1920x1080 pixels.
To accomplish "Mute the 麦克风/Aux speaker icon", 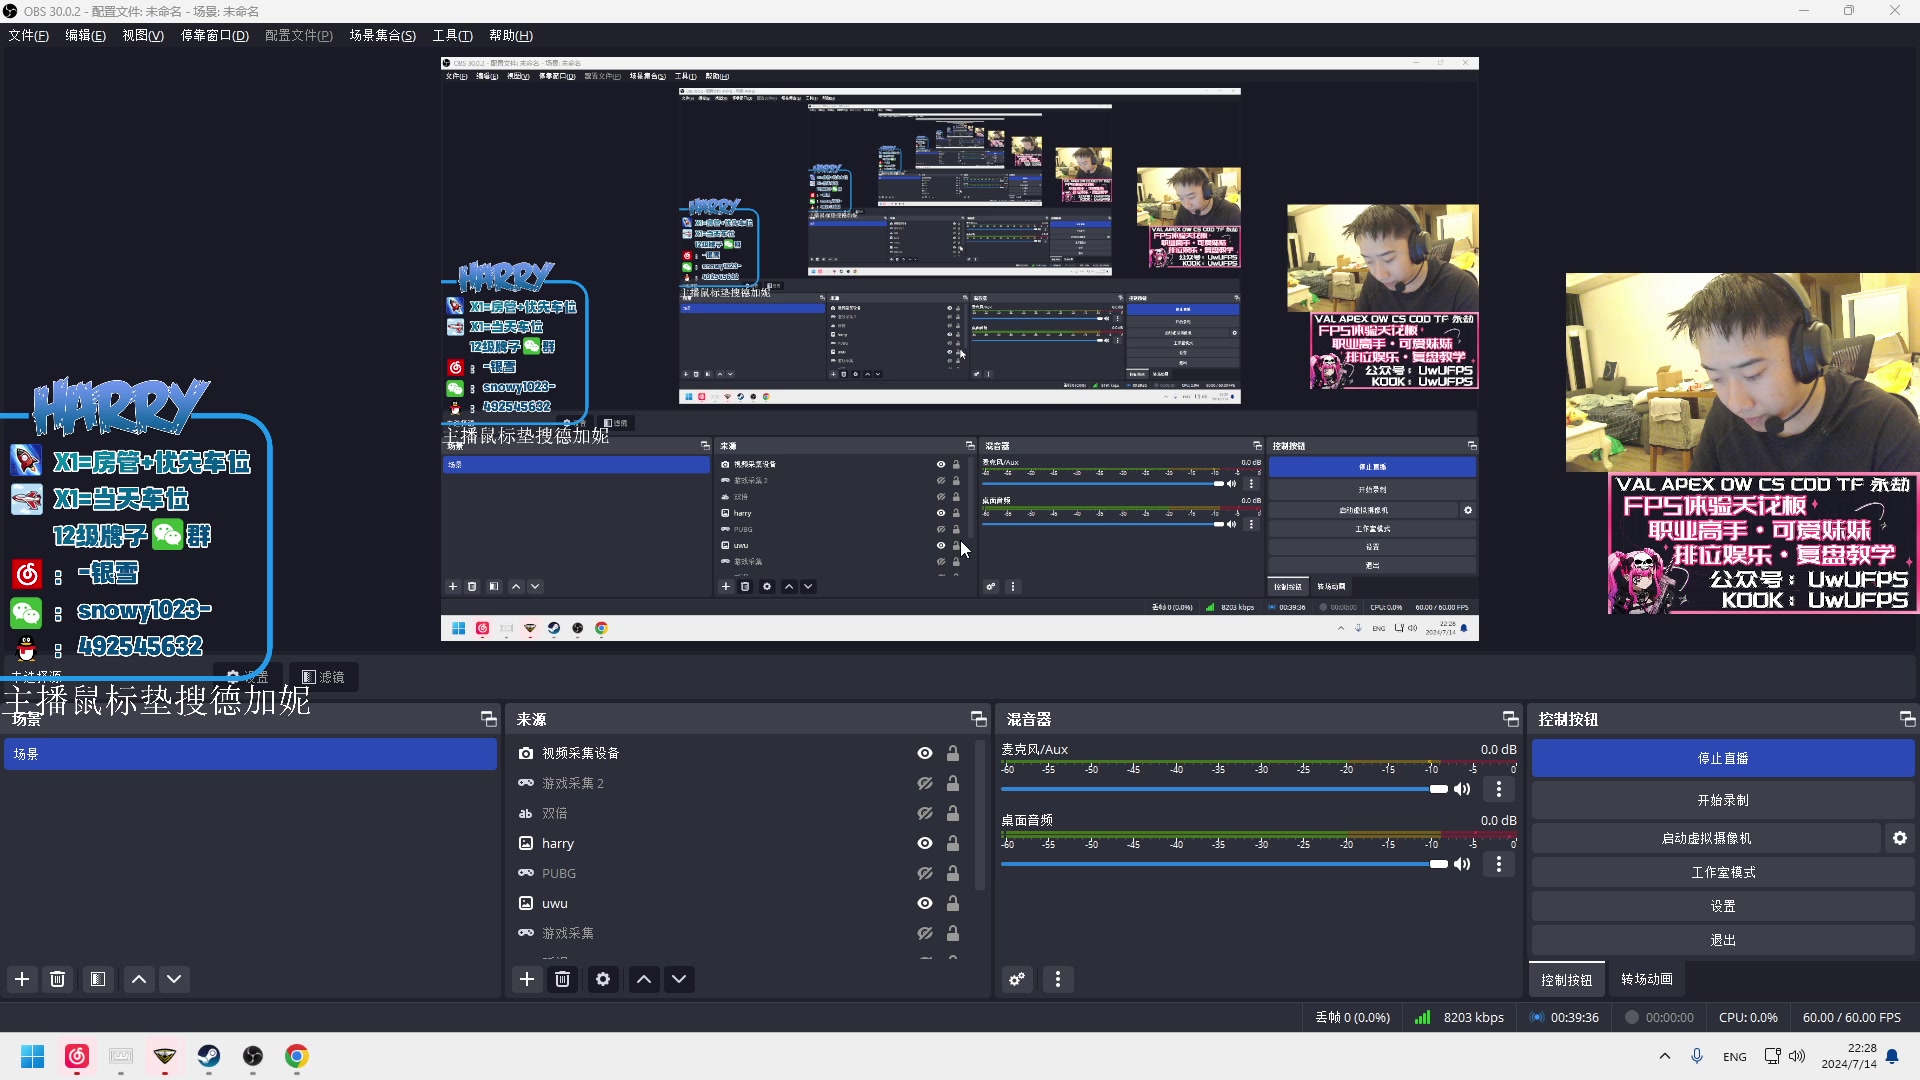I will [1462, 789].
